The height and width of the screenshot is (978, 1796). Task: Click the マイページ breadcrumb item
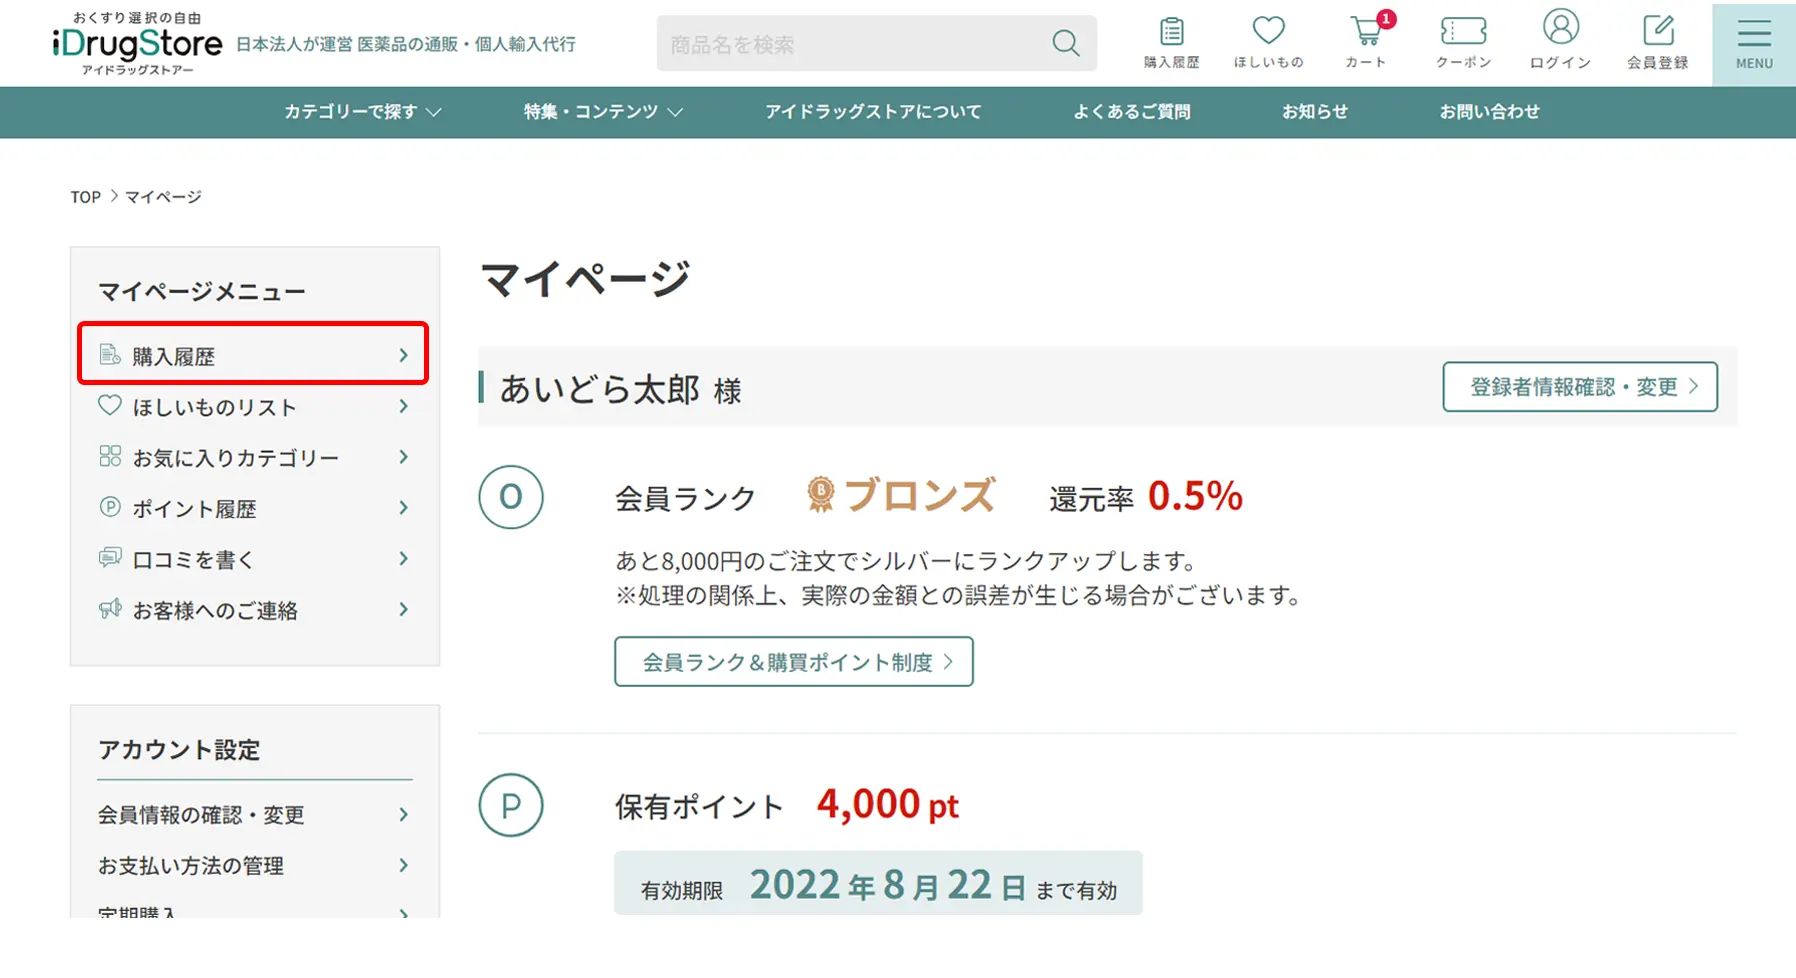[x=163, y=197]
